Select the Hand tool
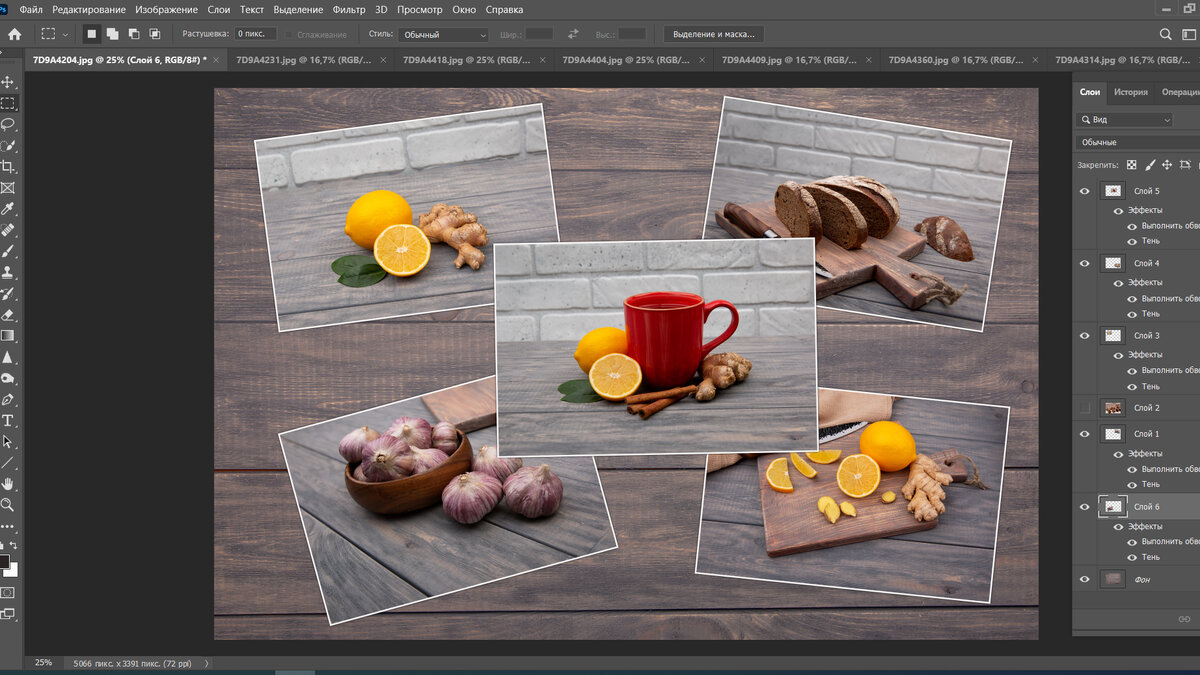Image resolution: width=1200 pixels, height=675 pixels. 8,484
